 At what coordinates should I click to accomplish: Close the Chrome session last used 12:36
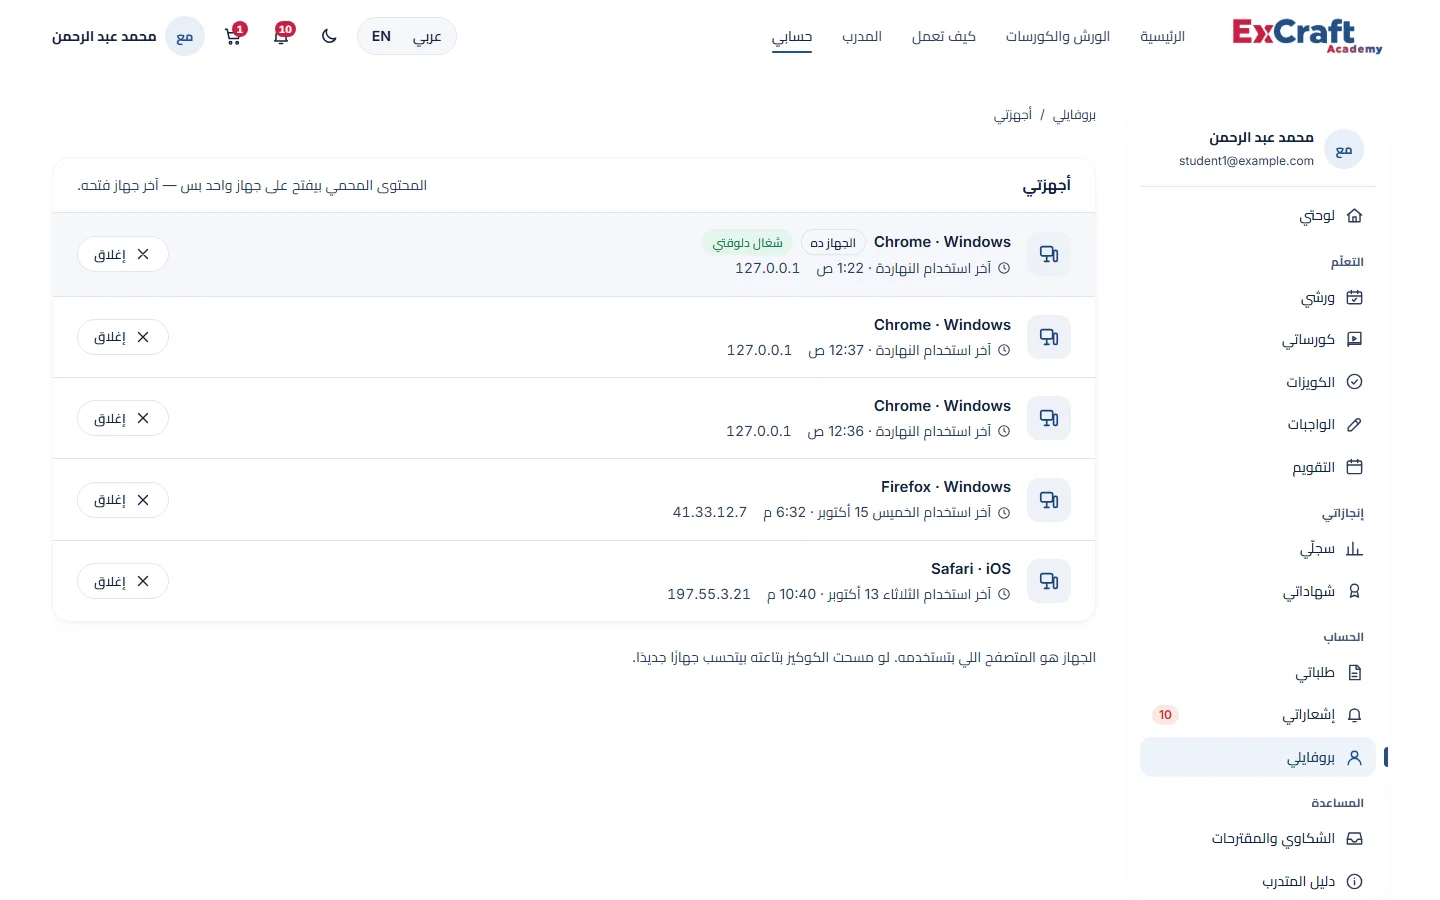[x=123, y=418]
